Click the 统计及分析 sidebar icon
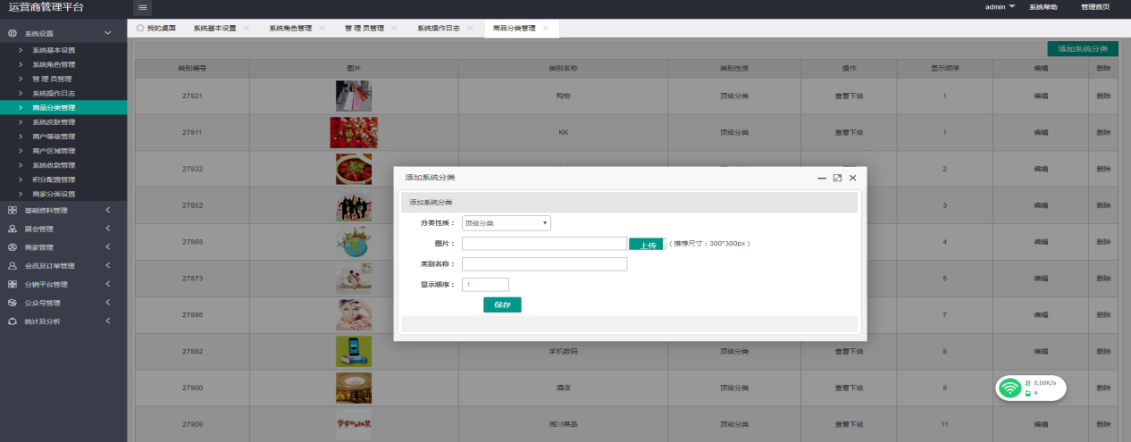 coord(13,321)
